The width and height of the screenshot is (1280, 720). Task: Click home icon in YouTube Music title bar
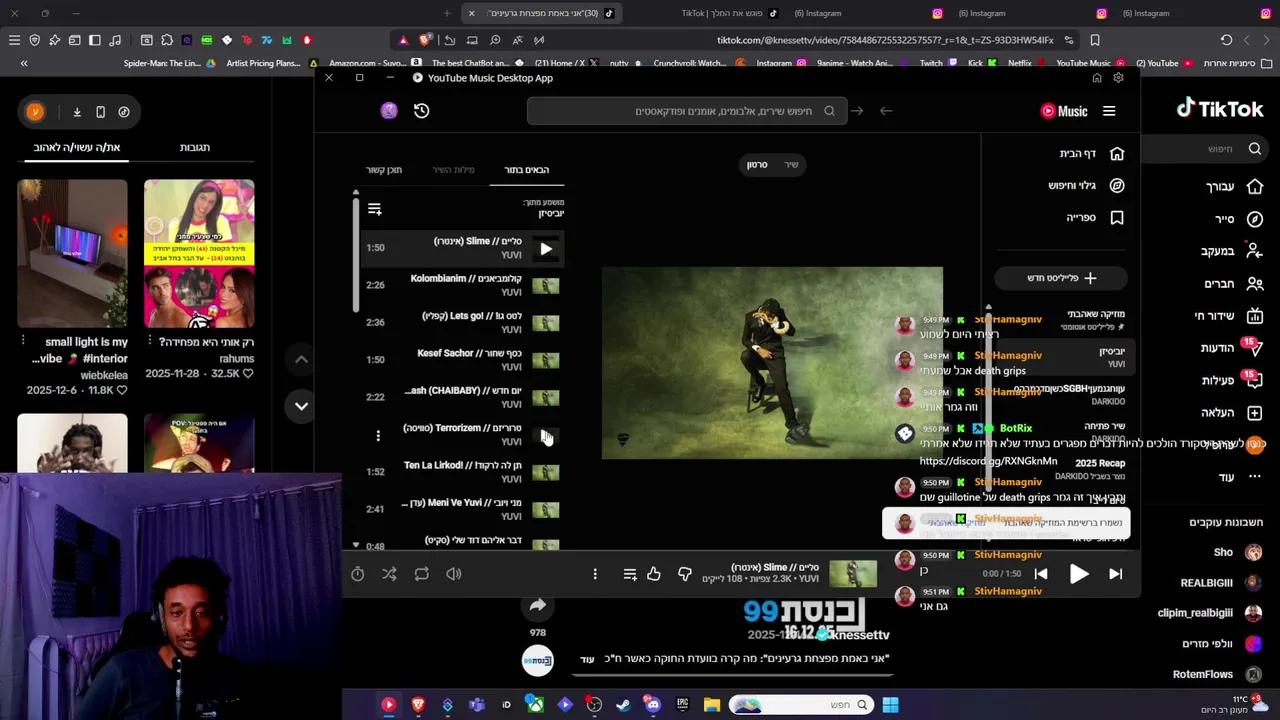[1097, 78]
